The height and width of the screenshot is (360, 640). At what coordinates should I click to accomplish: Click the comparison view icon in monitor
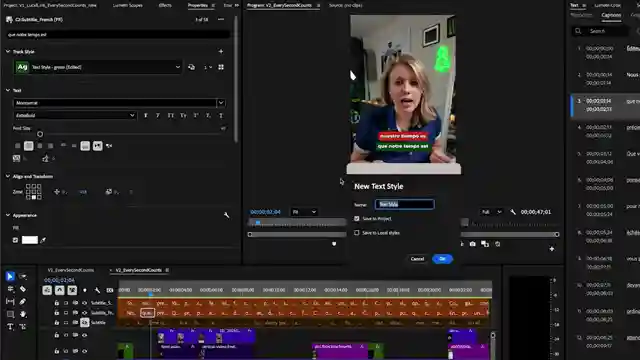(x=485, y=244)
